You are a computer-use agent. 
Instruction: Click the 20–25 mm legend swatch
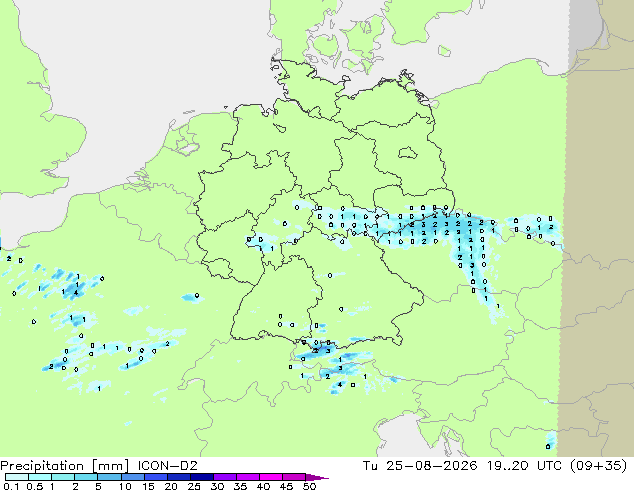point(178,477)
